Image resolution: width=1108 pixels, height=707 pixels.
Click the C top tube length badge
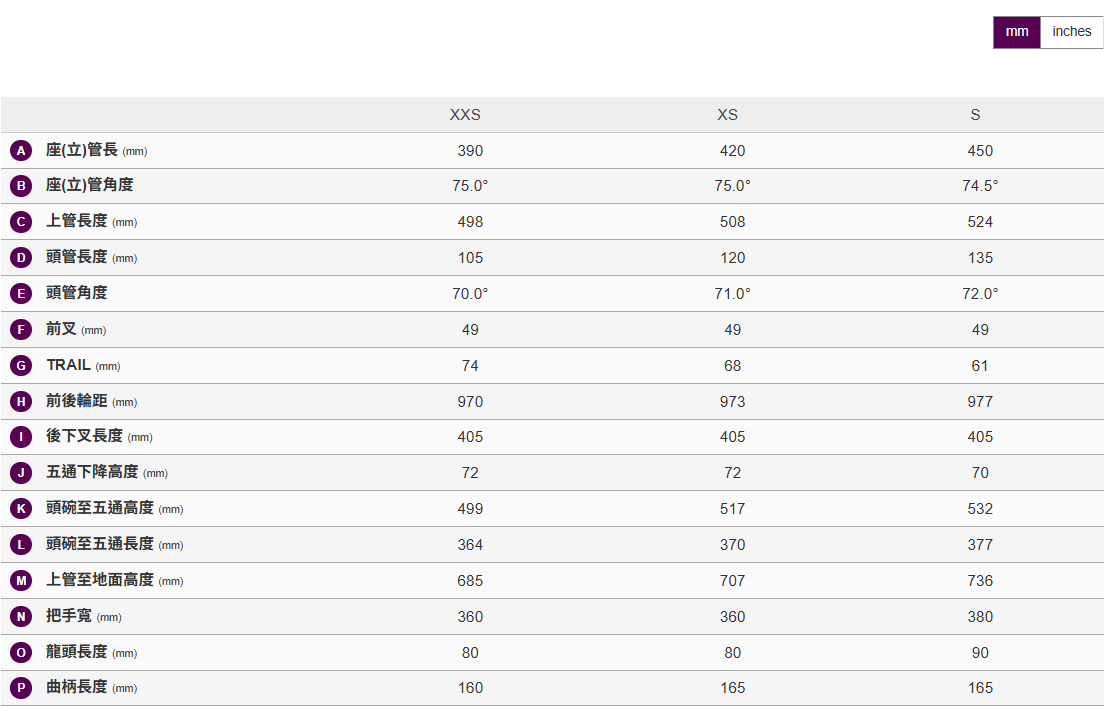(21, 222)
